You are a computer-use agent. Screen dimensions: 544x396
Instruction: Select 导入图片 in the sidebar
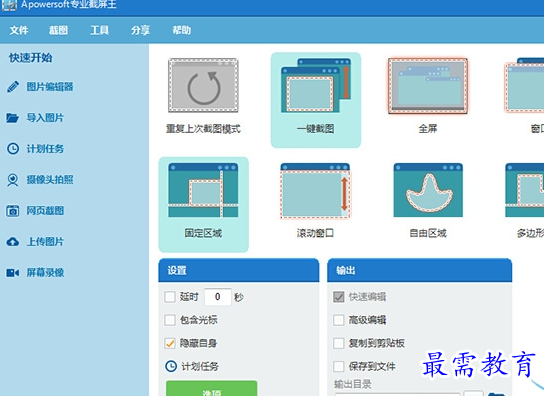[x=45, y=118]
